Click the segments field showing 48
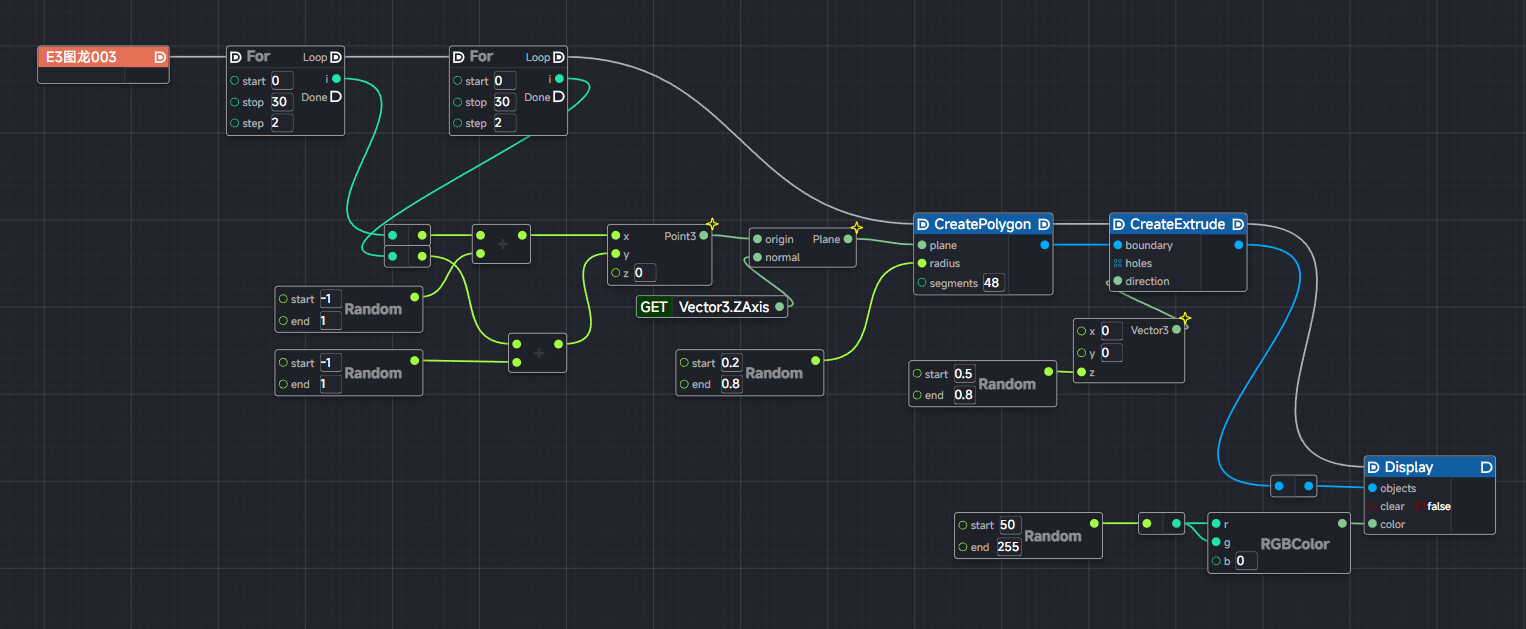The height and width of the screenshot is (629, 1526). [994, 283]
